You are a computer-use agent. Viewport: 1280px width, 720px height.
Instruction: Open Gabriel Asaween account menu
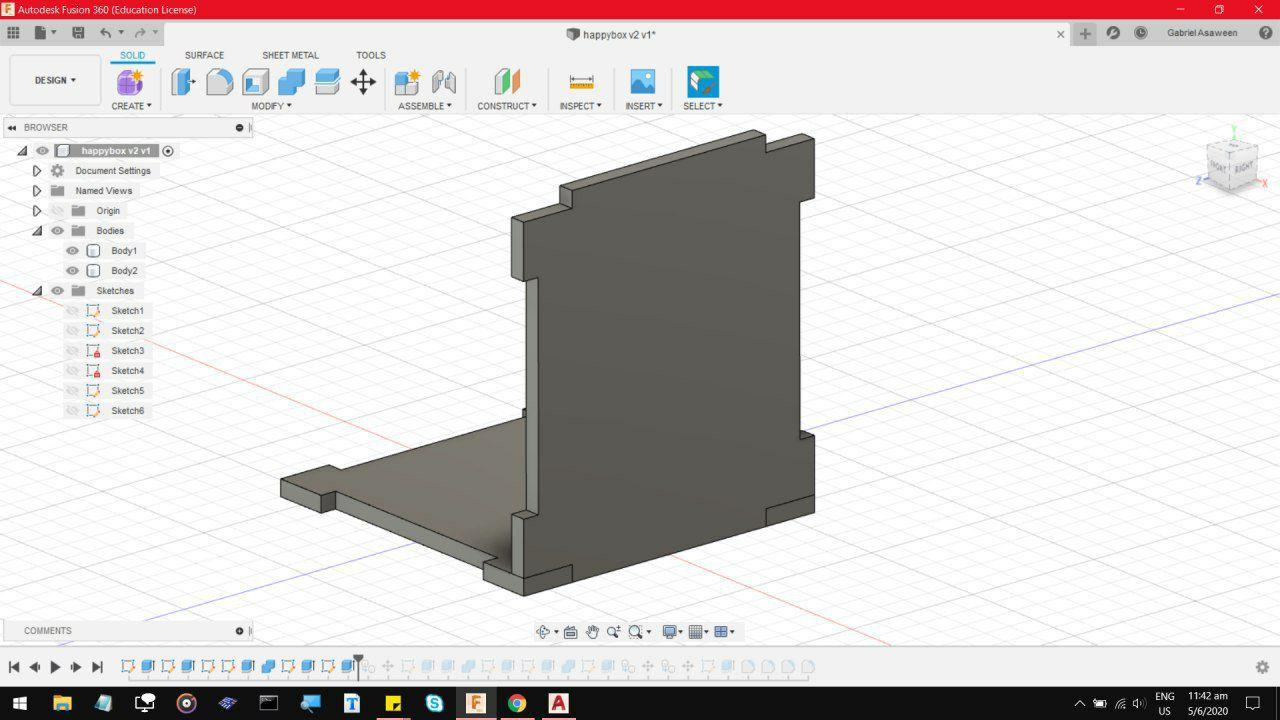pos(1202,33)
